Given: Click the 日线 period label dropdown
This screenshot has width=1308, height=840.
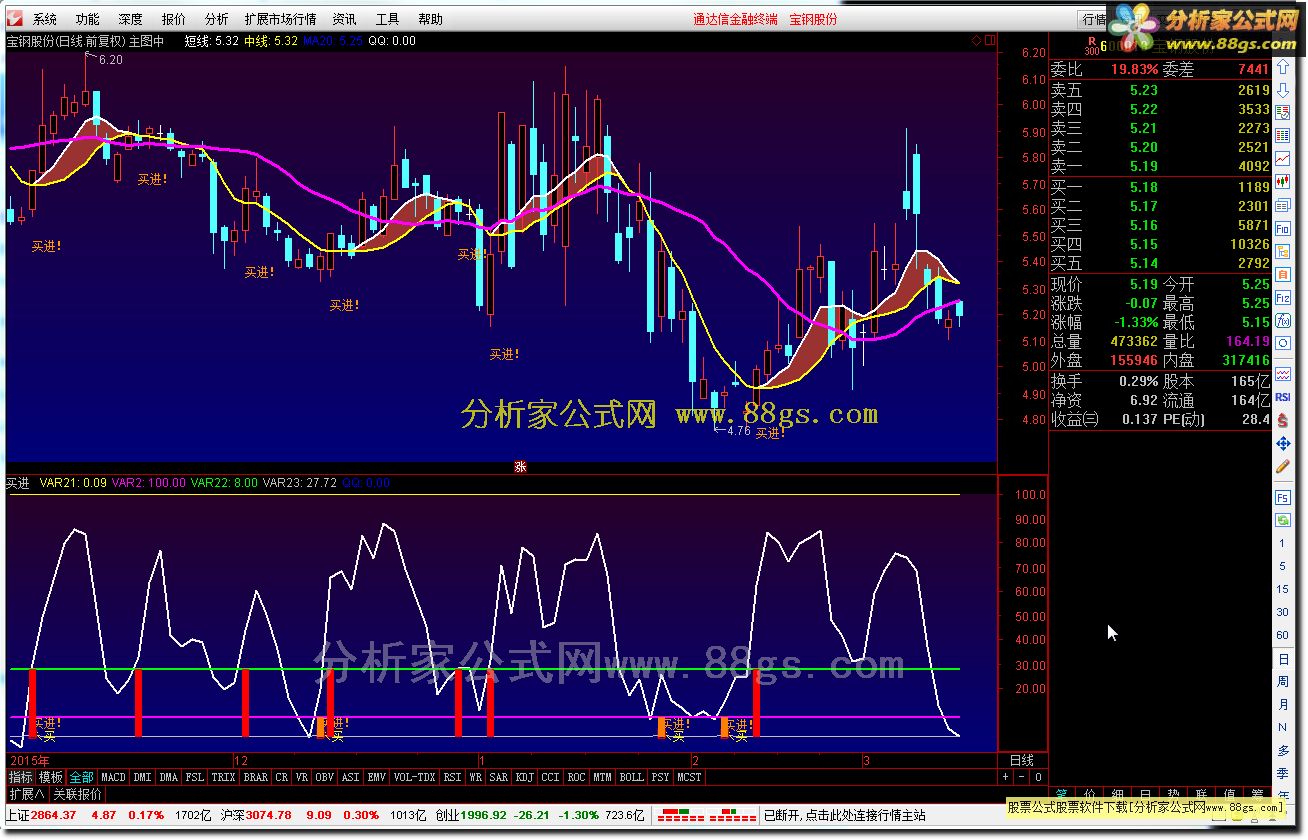Looking at the screenshot, I should coord(1021,761).
